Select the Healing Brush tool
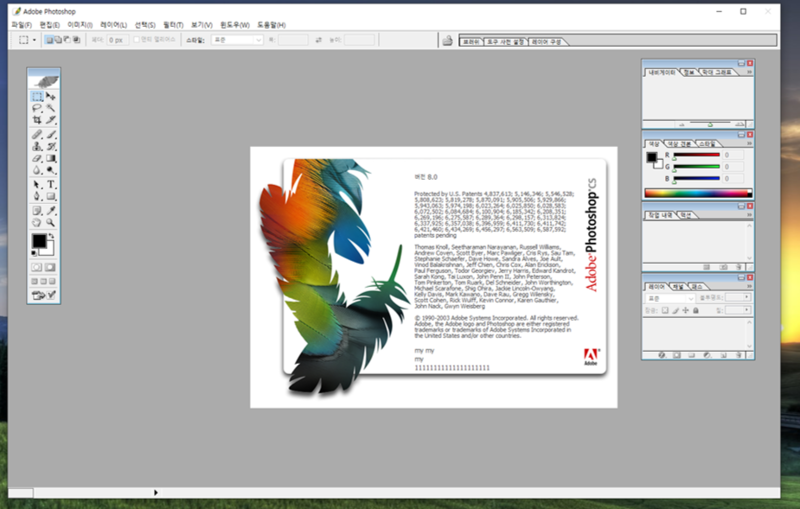This screenshot has width=800, height=509. pyautogui.click(x=37, y=135)
